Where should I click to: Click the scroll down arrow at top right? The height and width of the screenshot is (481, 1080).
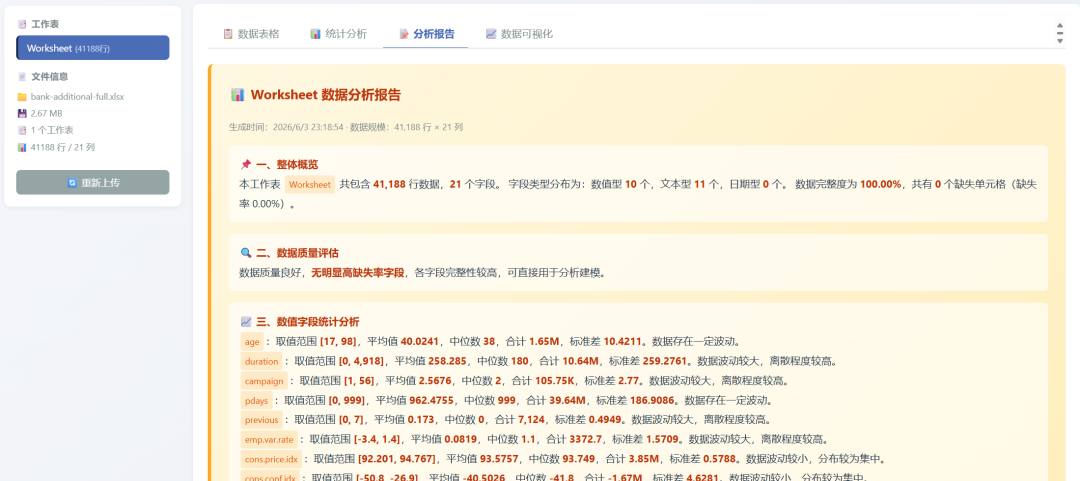1060,41
